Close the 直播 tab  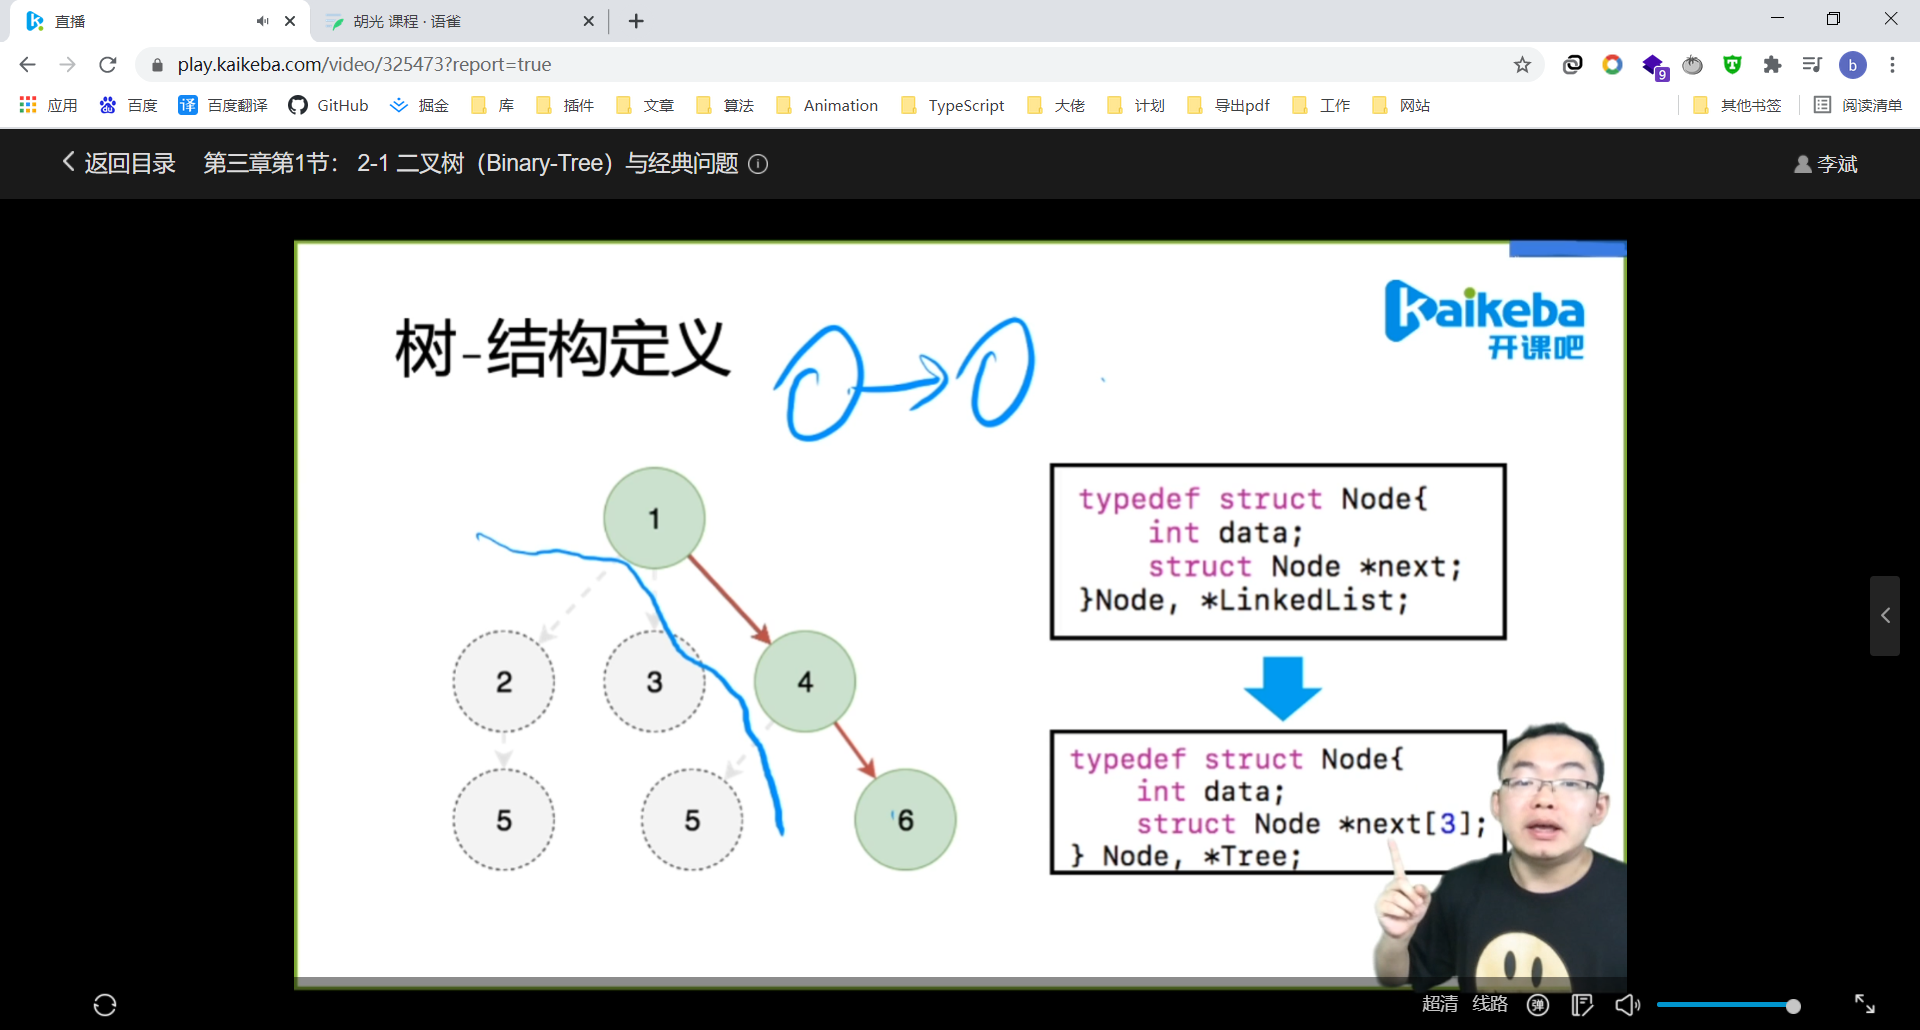click(x=290, y=21)
